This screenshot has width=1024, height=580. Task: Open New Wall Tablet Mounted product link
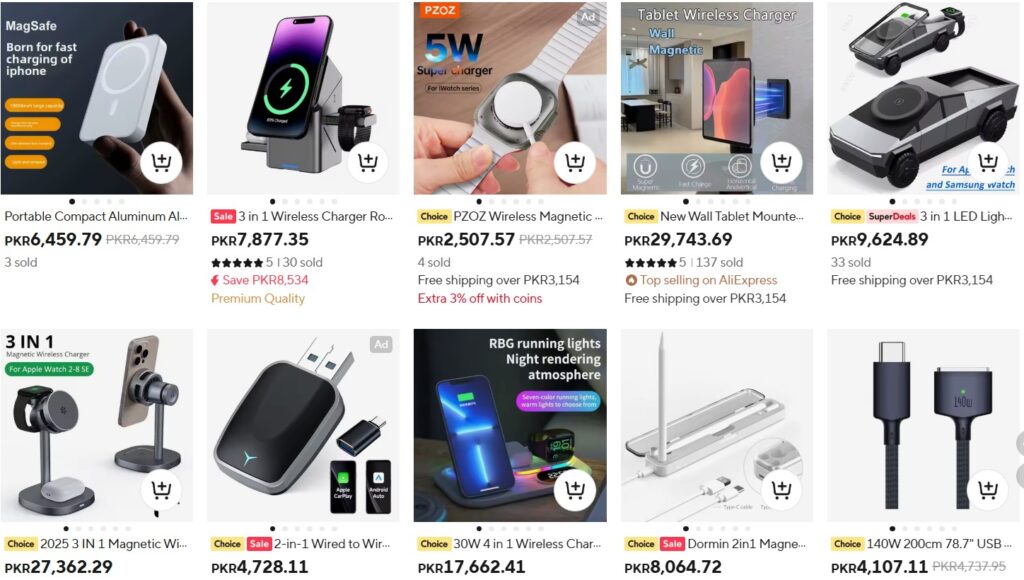pyautogui.click(x=731, y=216)
